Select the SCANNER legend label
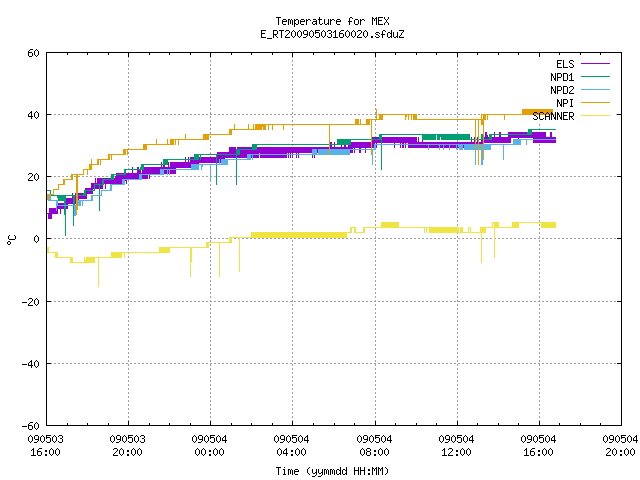Image resolution: width=640 pixels, height=480 pixels. [x=553, y=116]
